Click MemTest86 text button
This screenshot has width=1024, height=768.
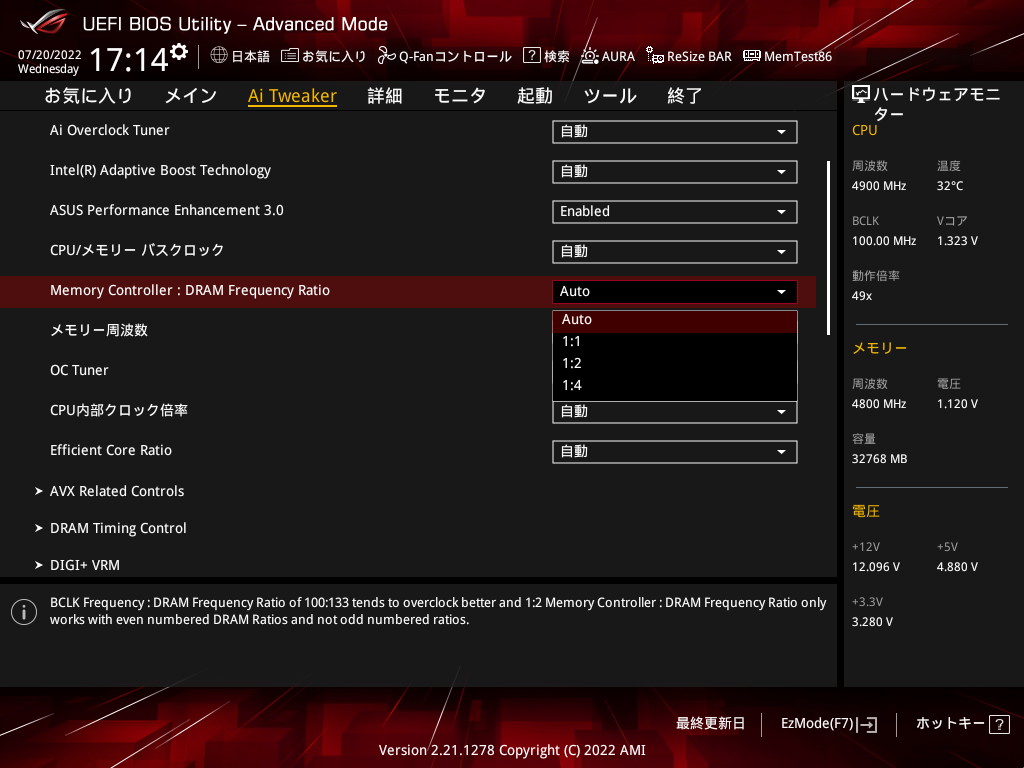(x=798, y=57)
